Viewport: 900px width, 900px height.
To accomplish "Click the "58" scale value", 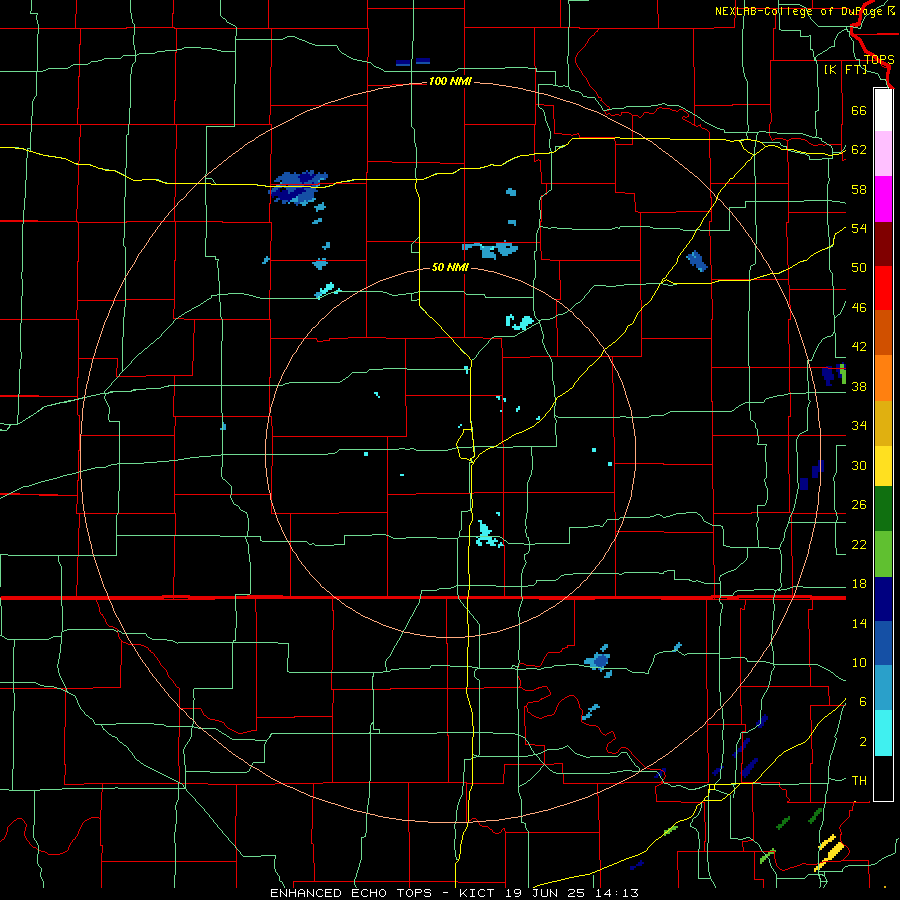I will [x=859, y=189].
